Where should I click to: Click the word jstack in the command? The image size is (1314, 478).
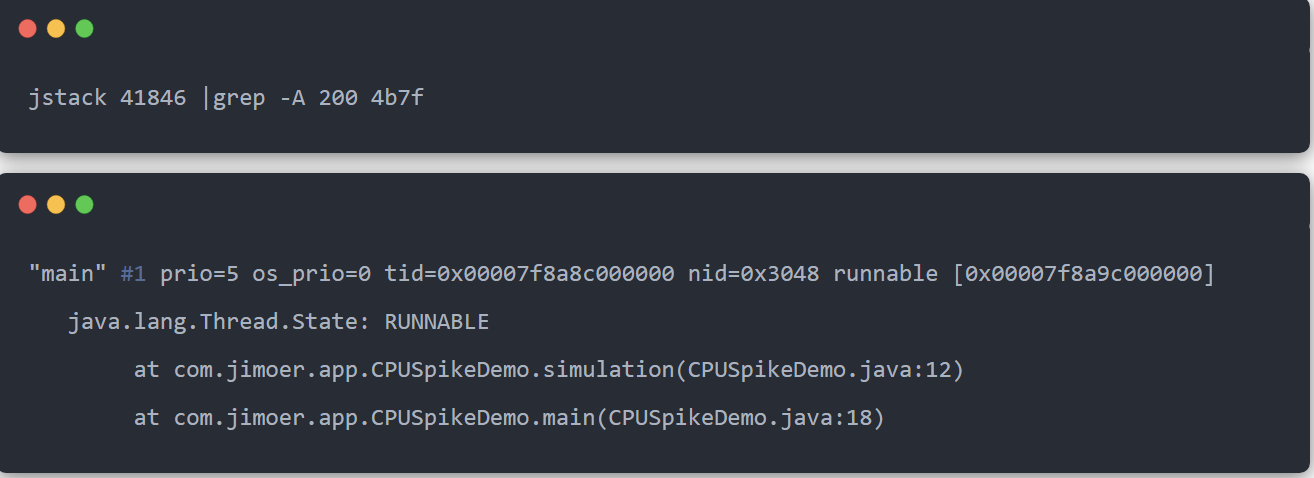point(68,100)
